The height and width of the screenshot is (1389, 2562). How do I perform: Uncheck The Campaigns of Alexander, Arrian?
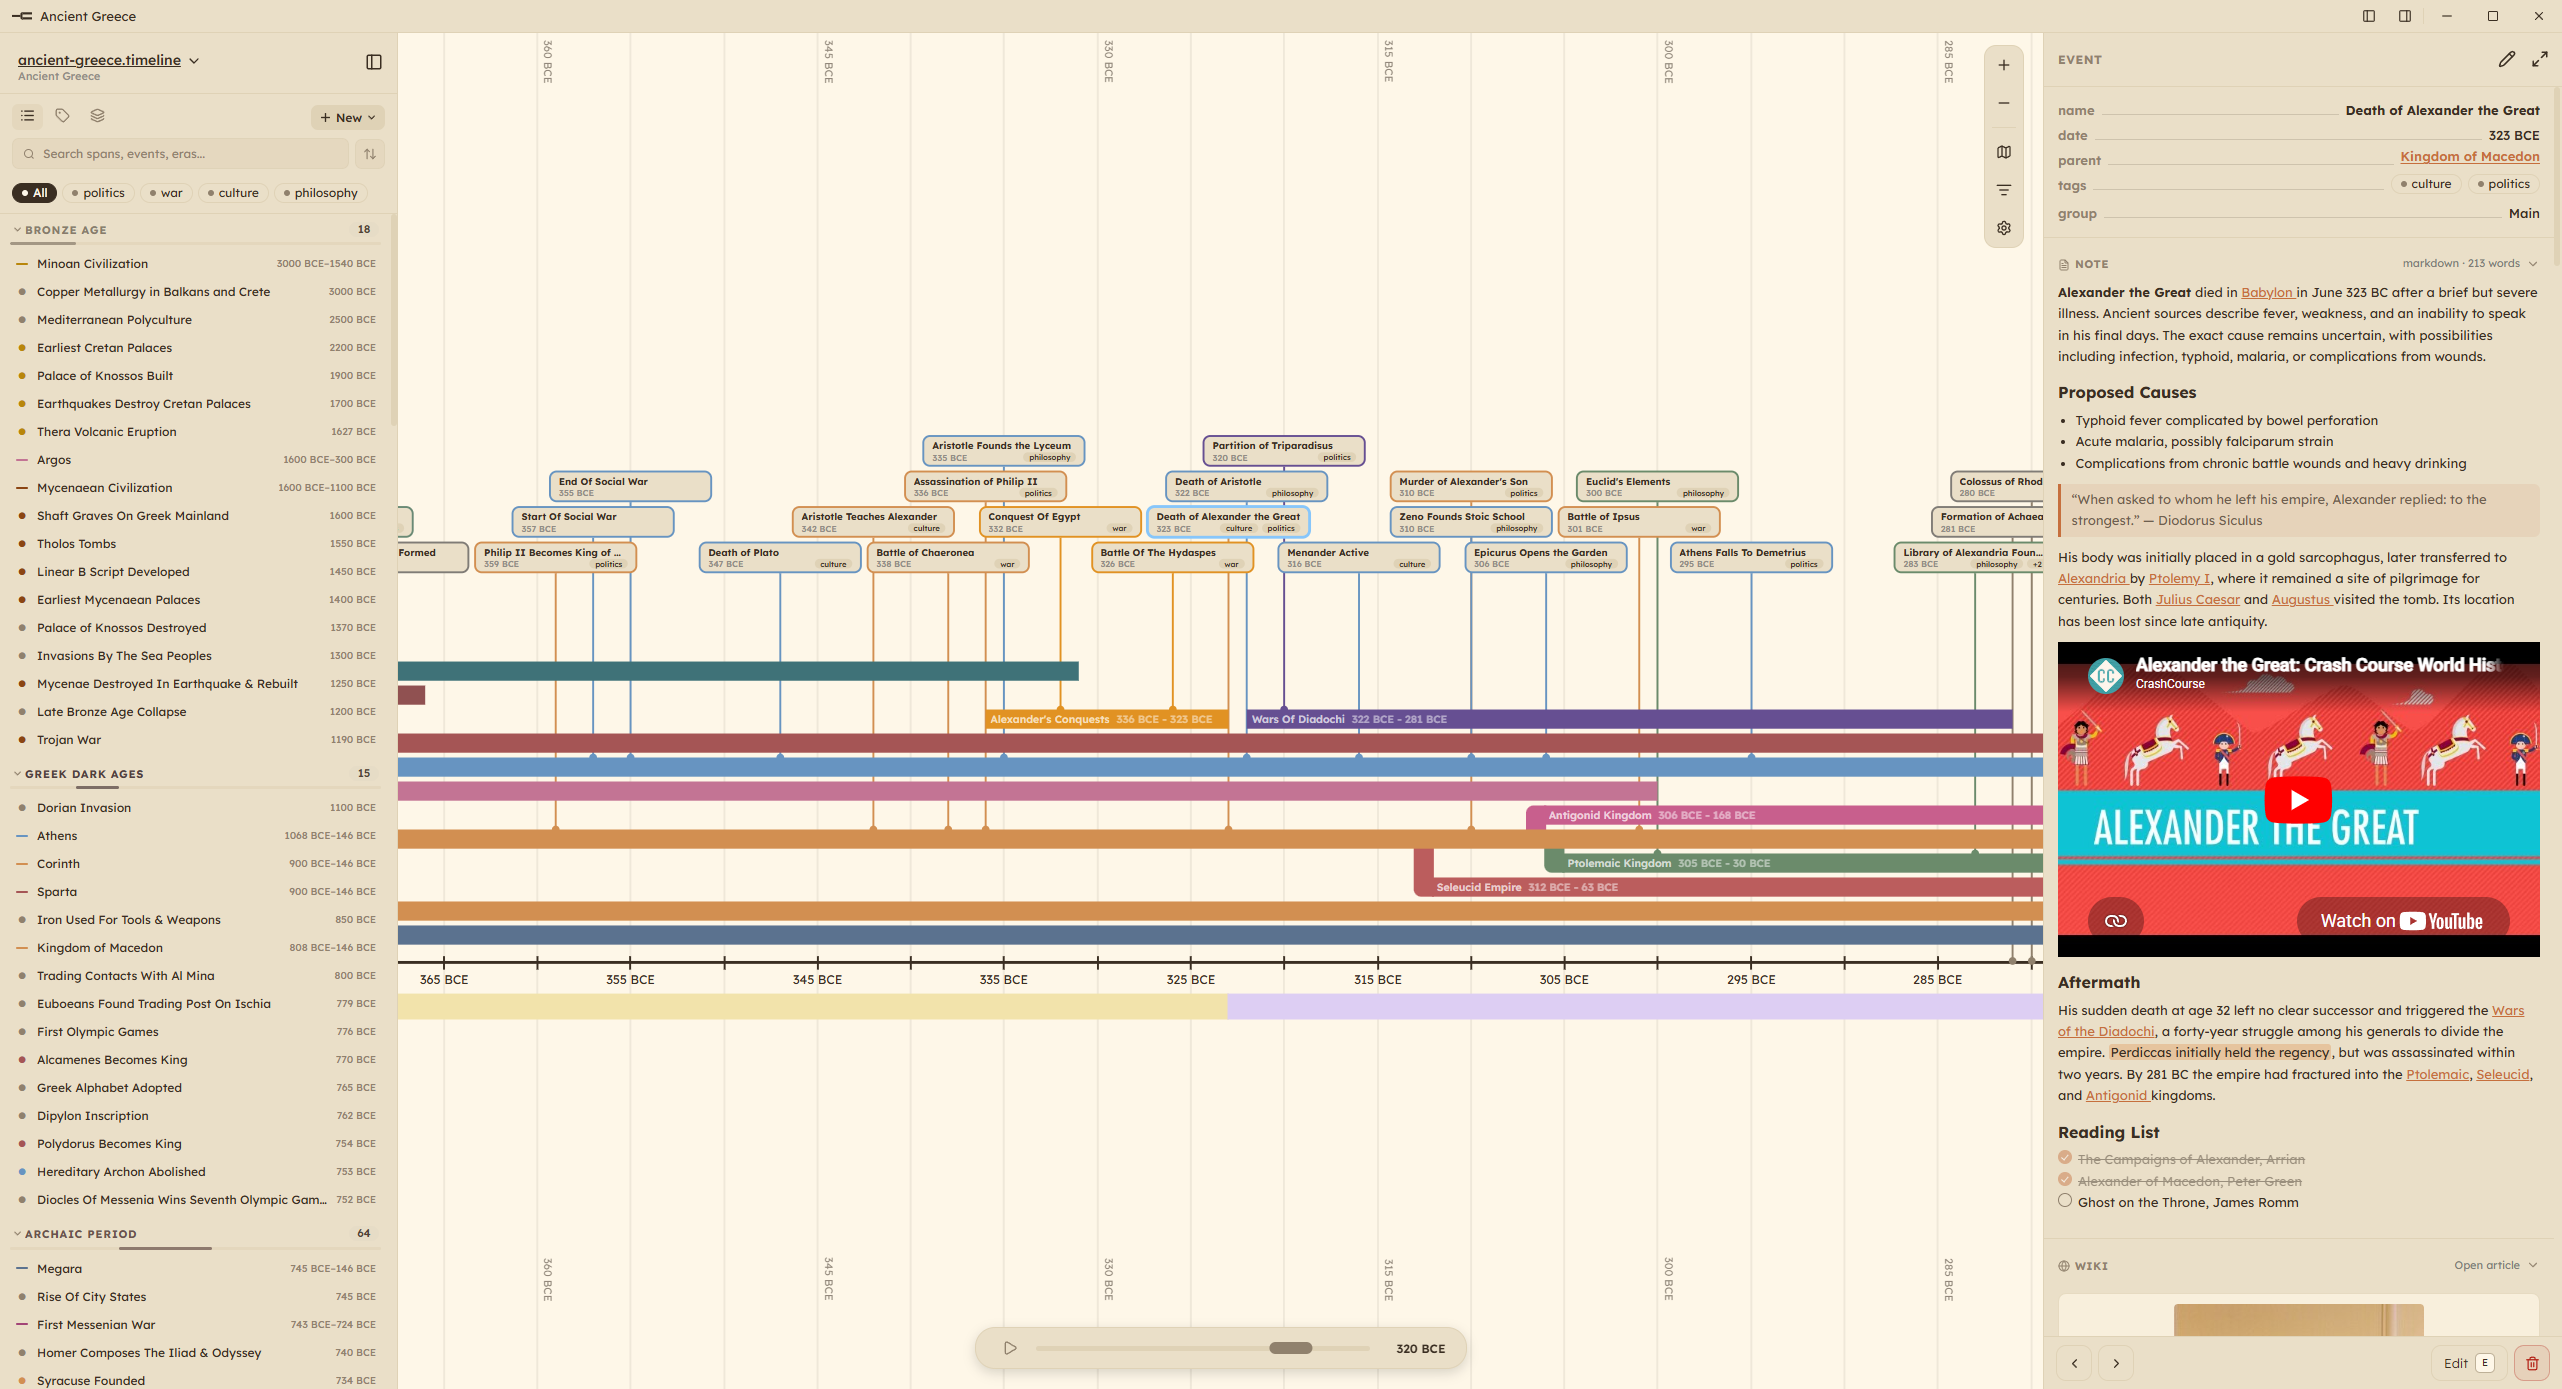pos(2065,1158)
